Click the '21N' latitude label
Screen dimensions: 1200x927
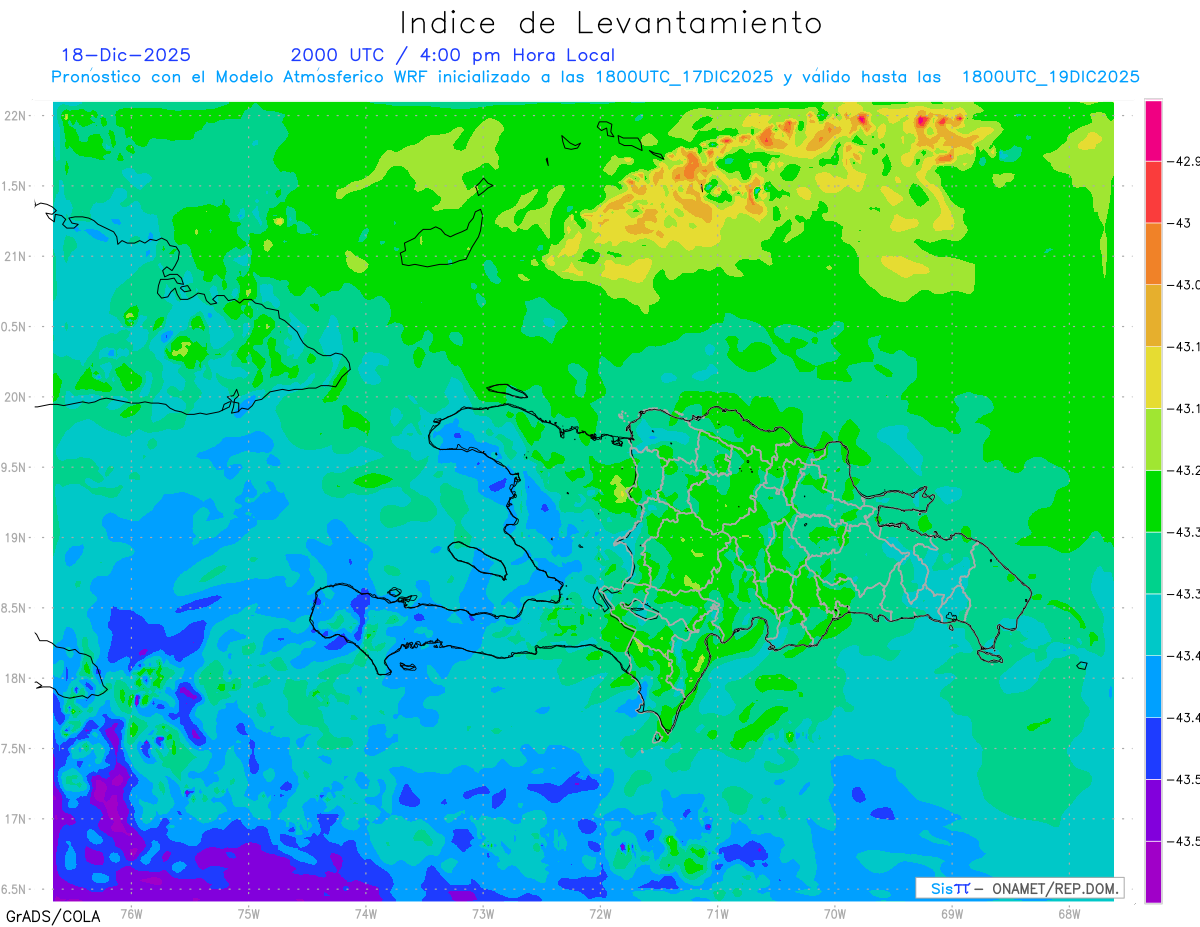click(17, 256)
